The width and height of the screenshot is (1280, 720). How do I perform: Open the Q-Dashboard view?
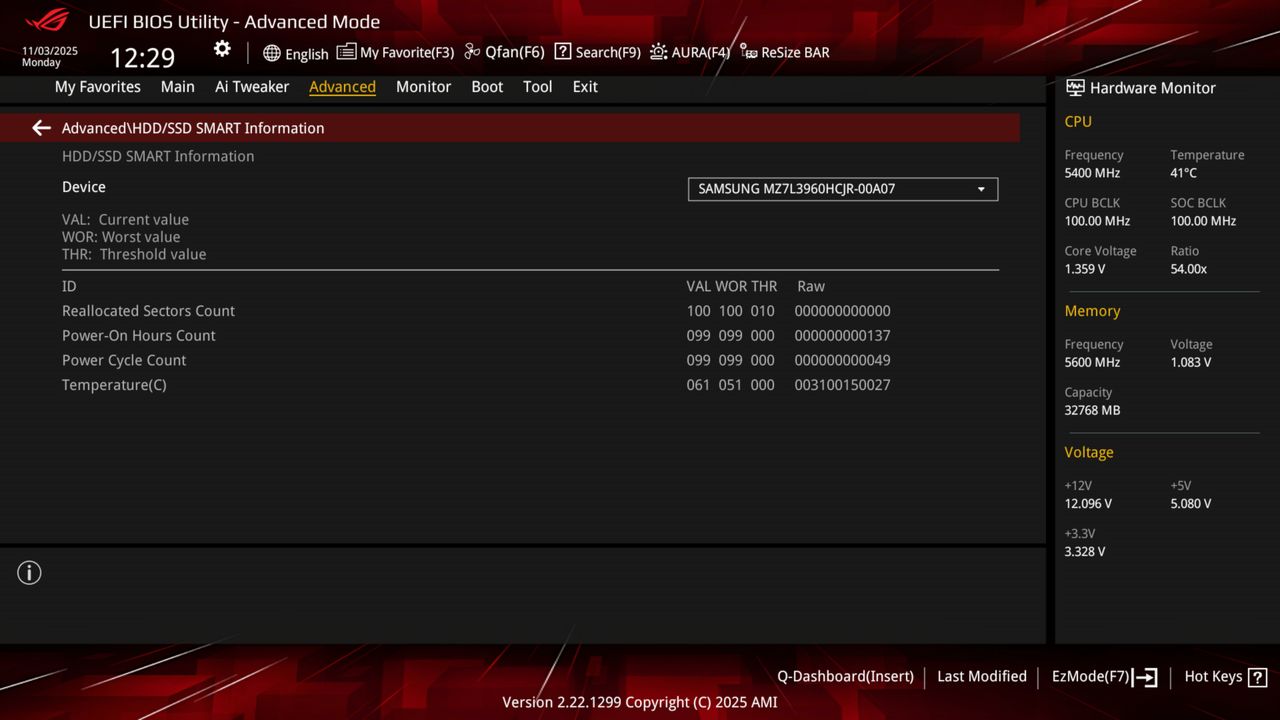(845, 676)
